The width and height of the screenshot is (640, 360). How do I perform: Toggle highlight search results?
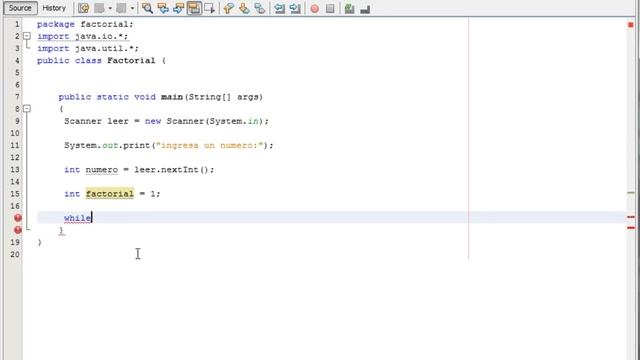[194, 8]
